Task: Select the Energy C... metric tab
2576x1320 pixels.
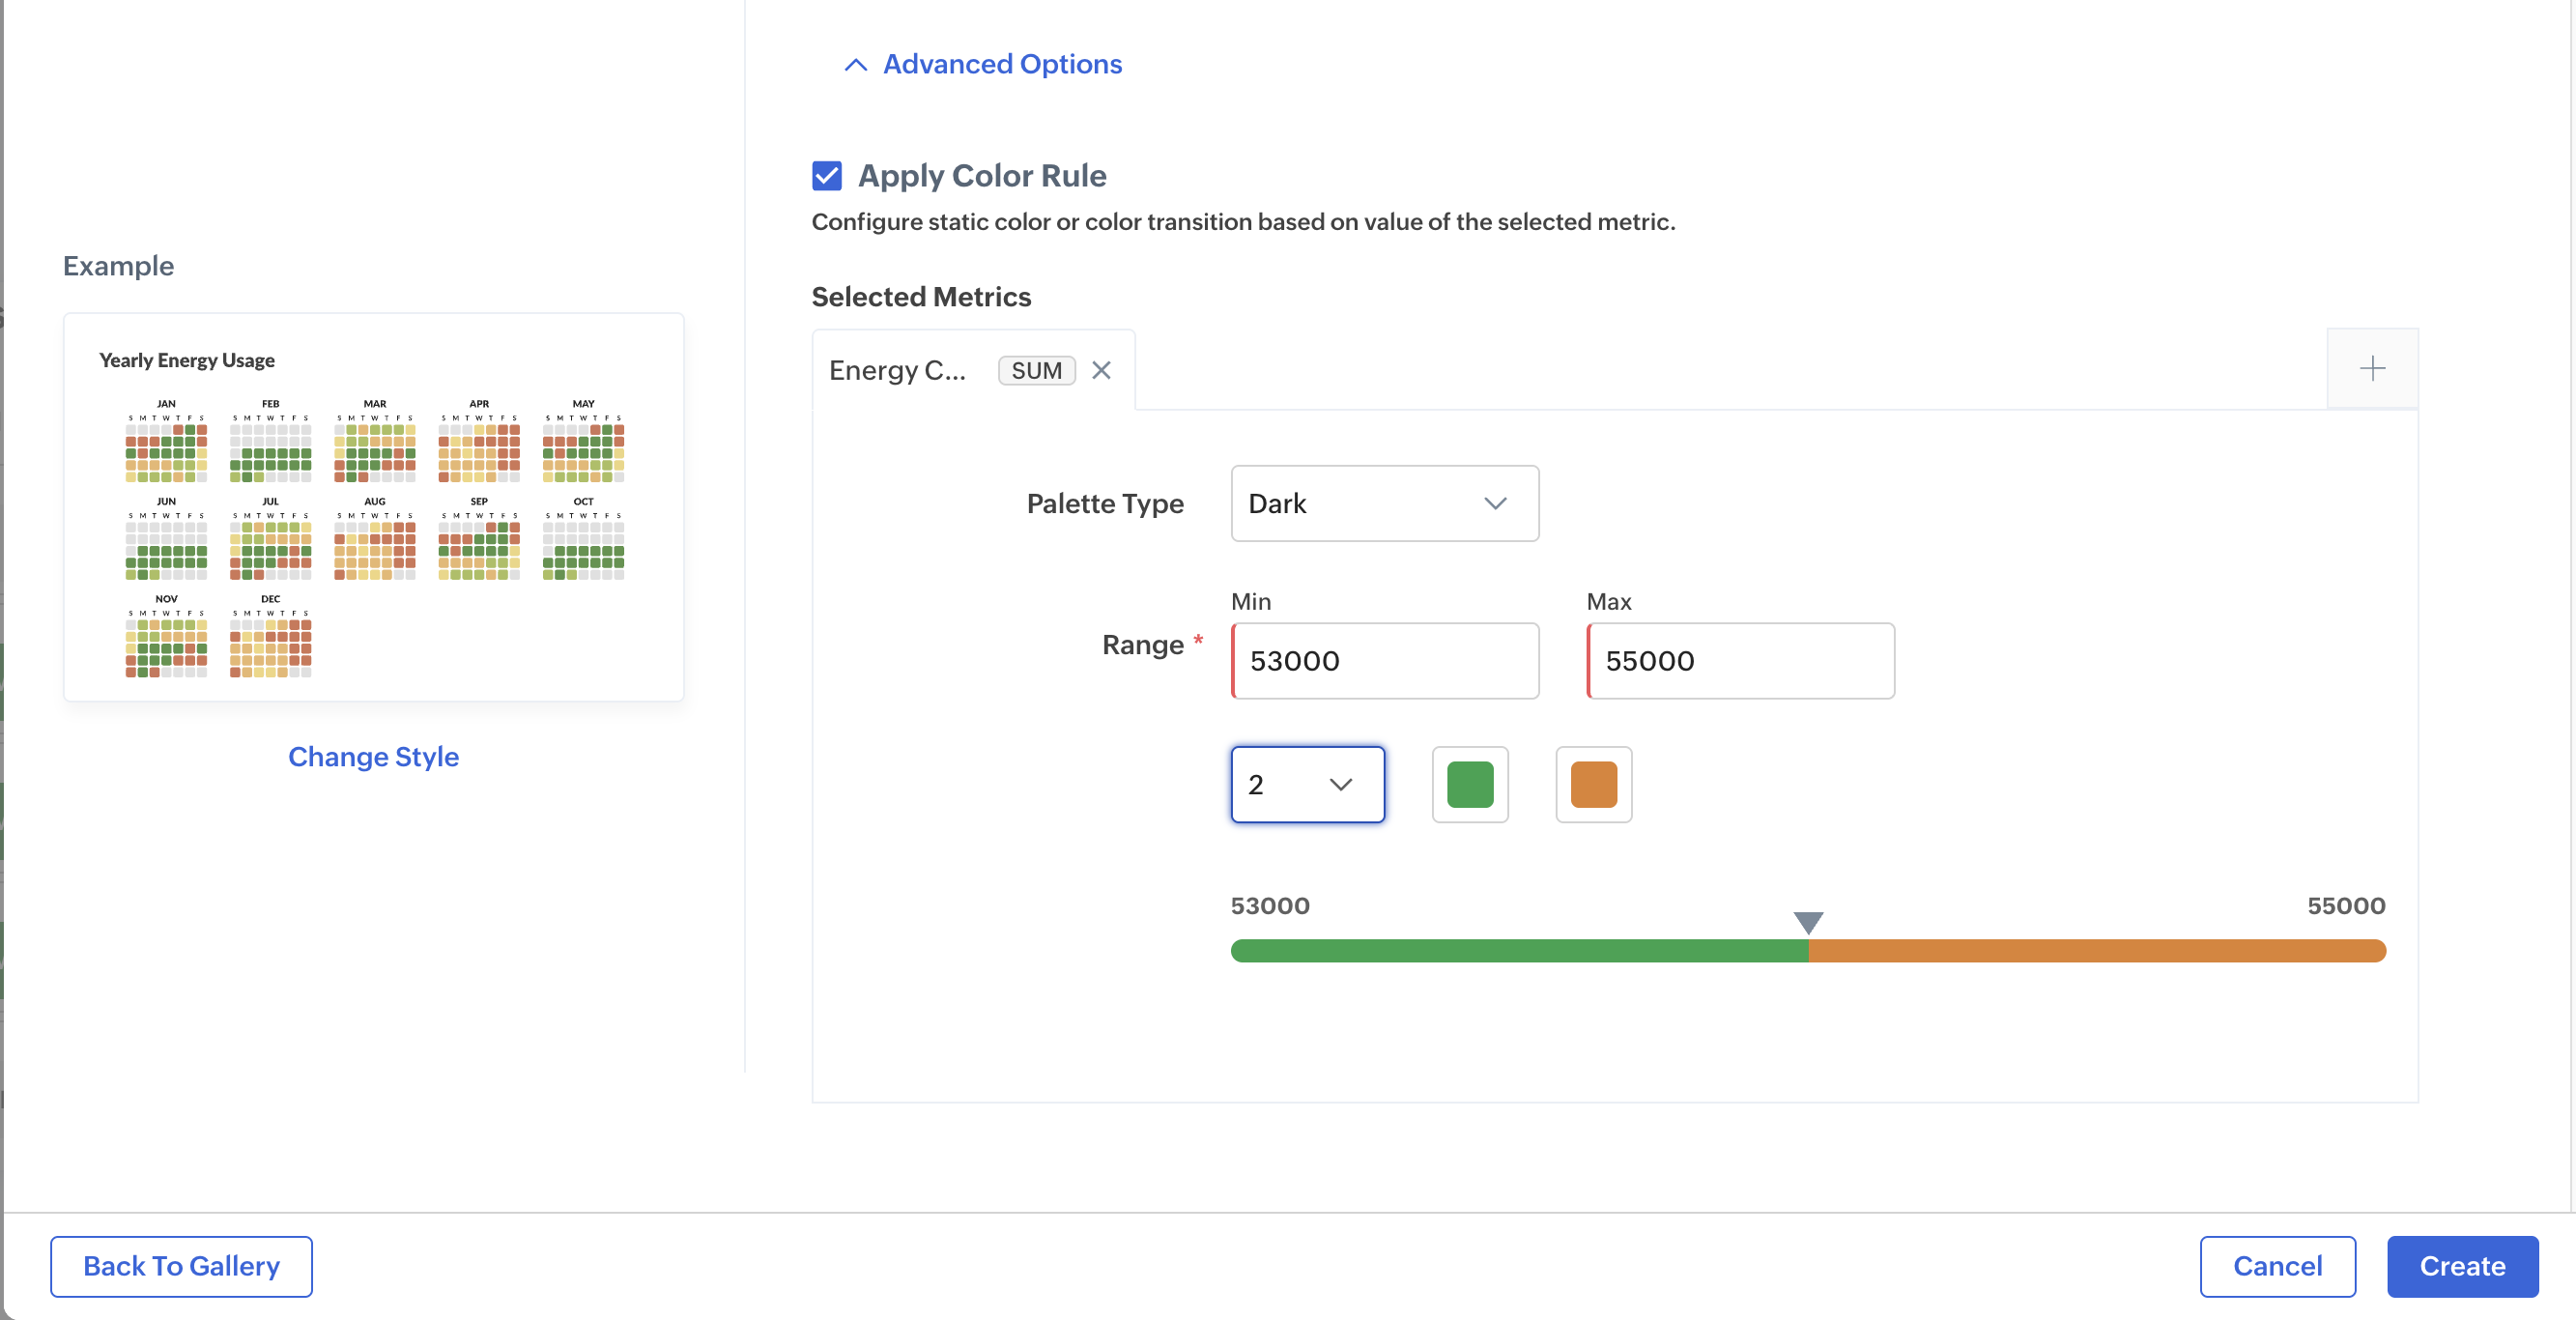Action: click(897, 370)
